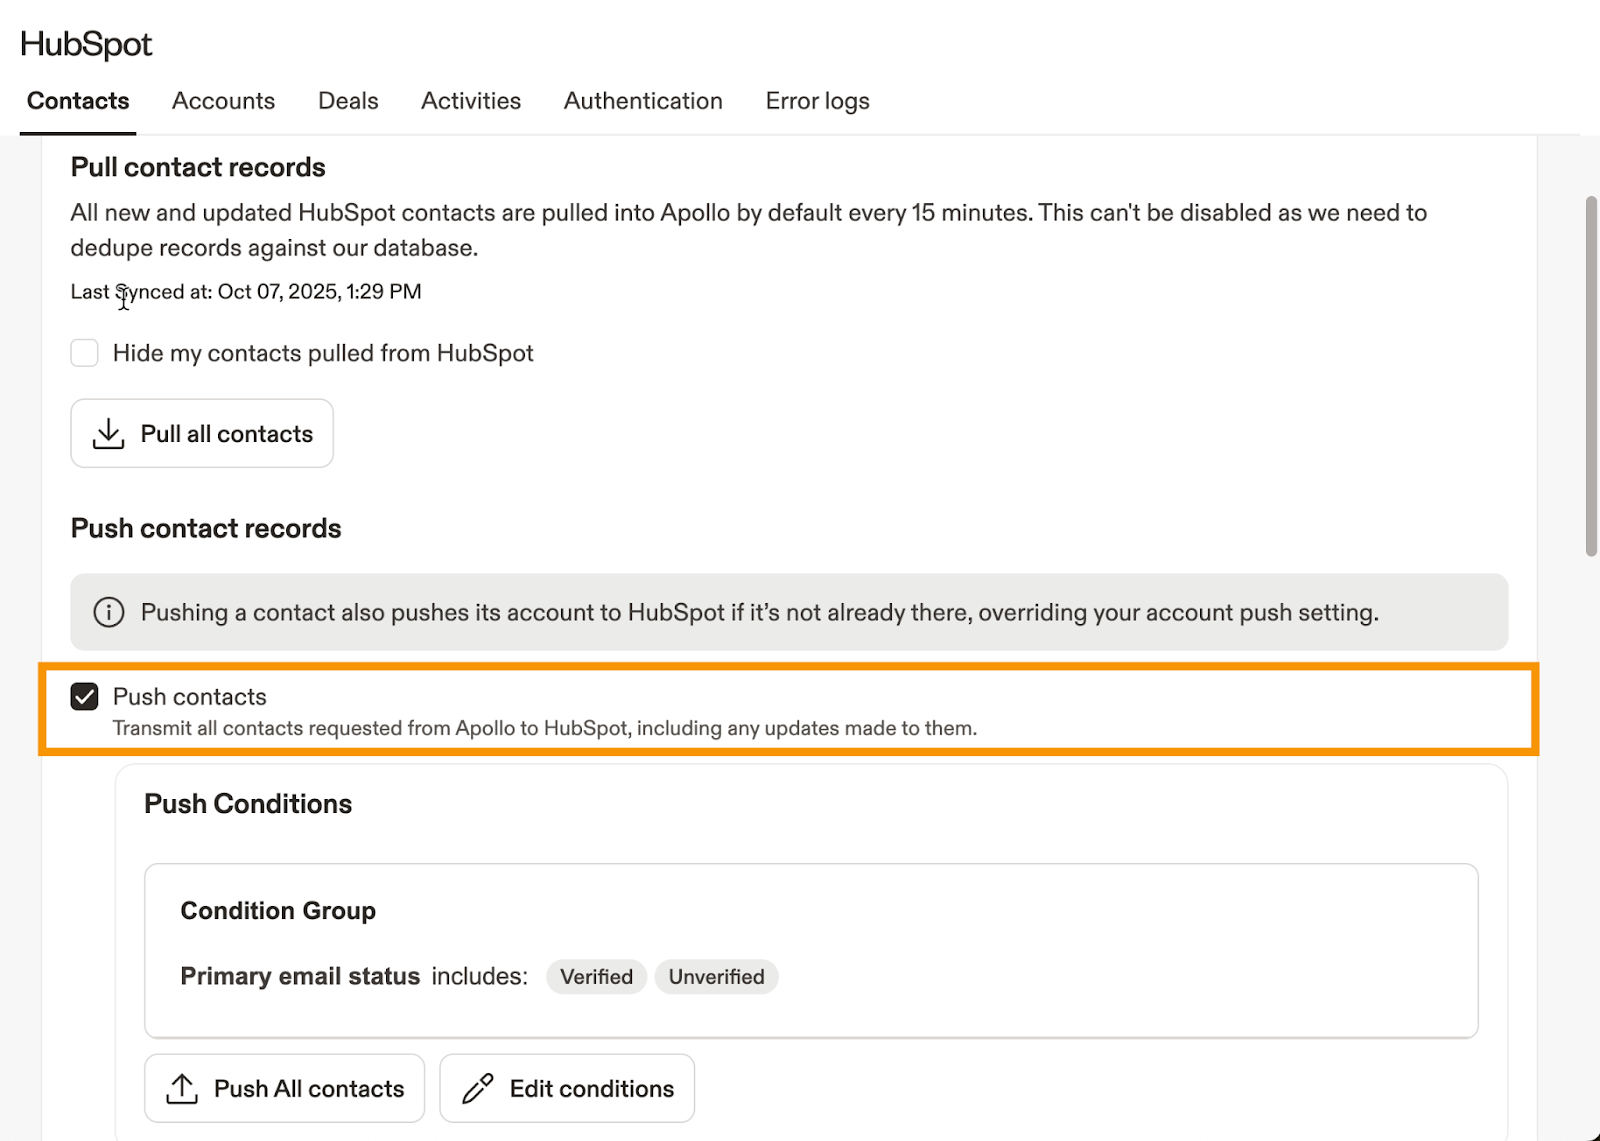Viewport: 1600px width, 1141px height.
Task: Click the Verified email status tag
Action: point(596,977)
